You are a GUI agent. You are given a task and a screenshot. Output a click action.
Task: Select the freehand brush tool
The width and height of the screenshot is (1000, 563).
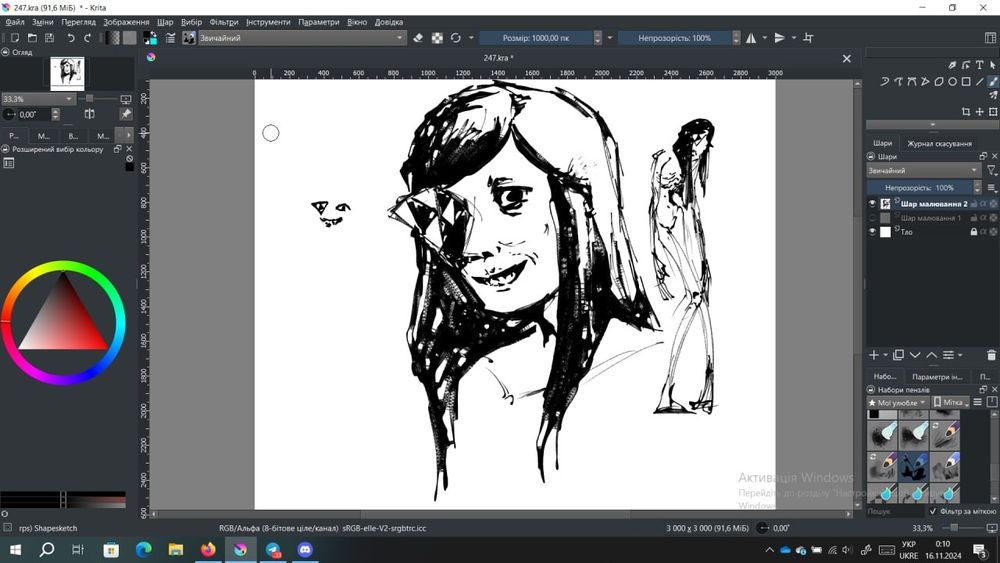[x=993, y=82]
